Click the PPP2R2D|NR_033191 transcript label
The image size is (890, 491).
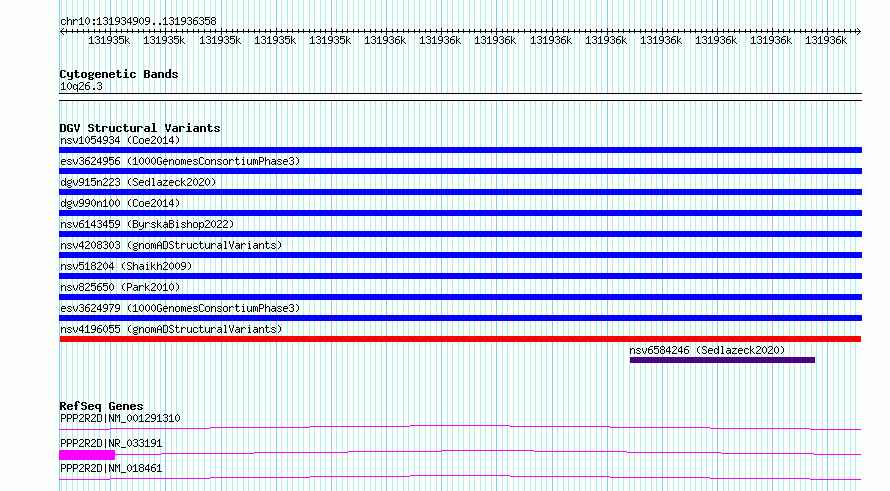coord(111,443)
